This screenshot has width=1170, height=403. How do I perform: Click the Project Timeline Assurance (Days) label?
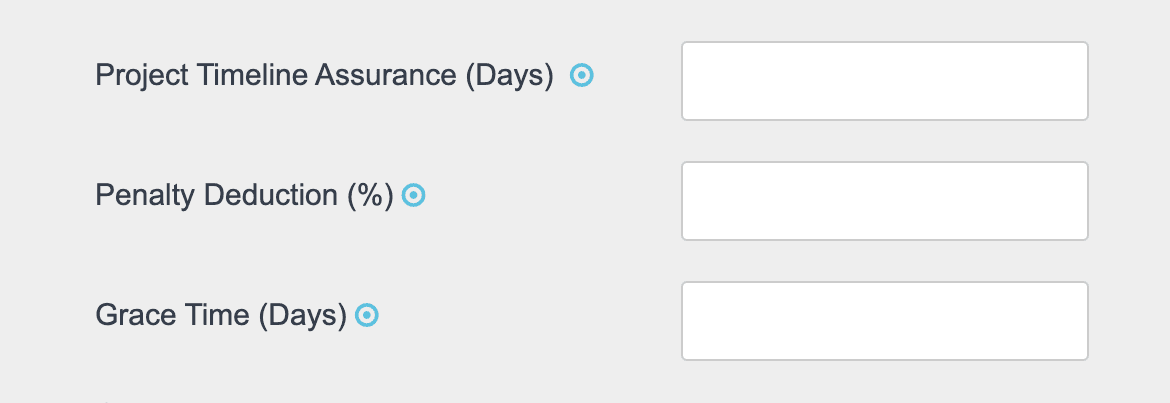click(x=324, y=76)
